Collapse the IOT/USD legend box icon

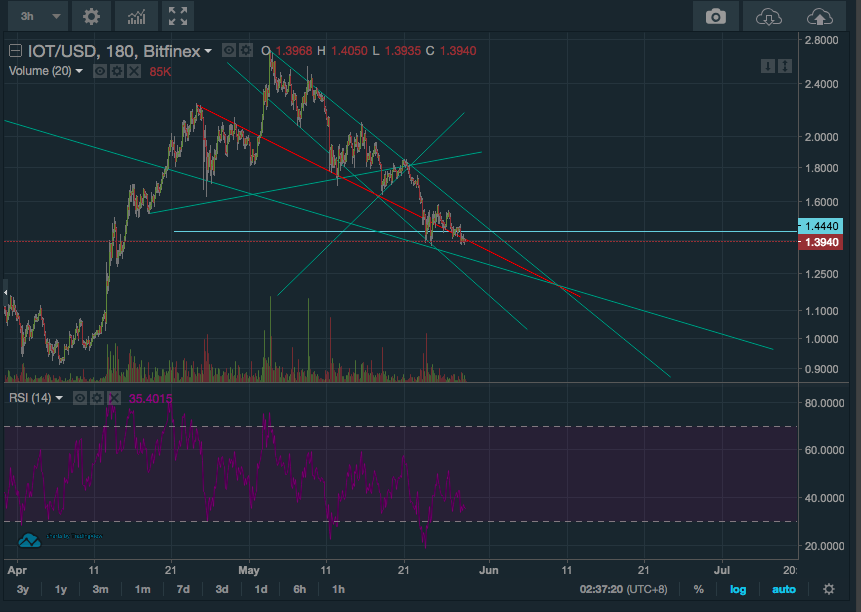pos(15,51)
